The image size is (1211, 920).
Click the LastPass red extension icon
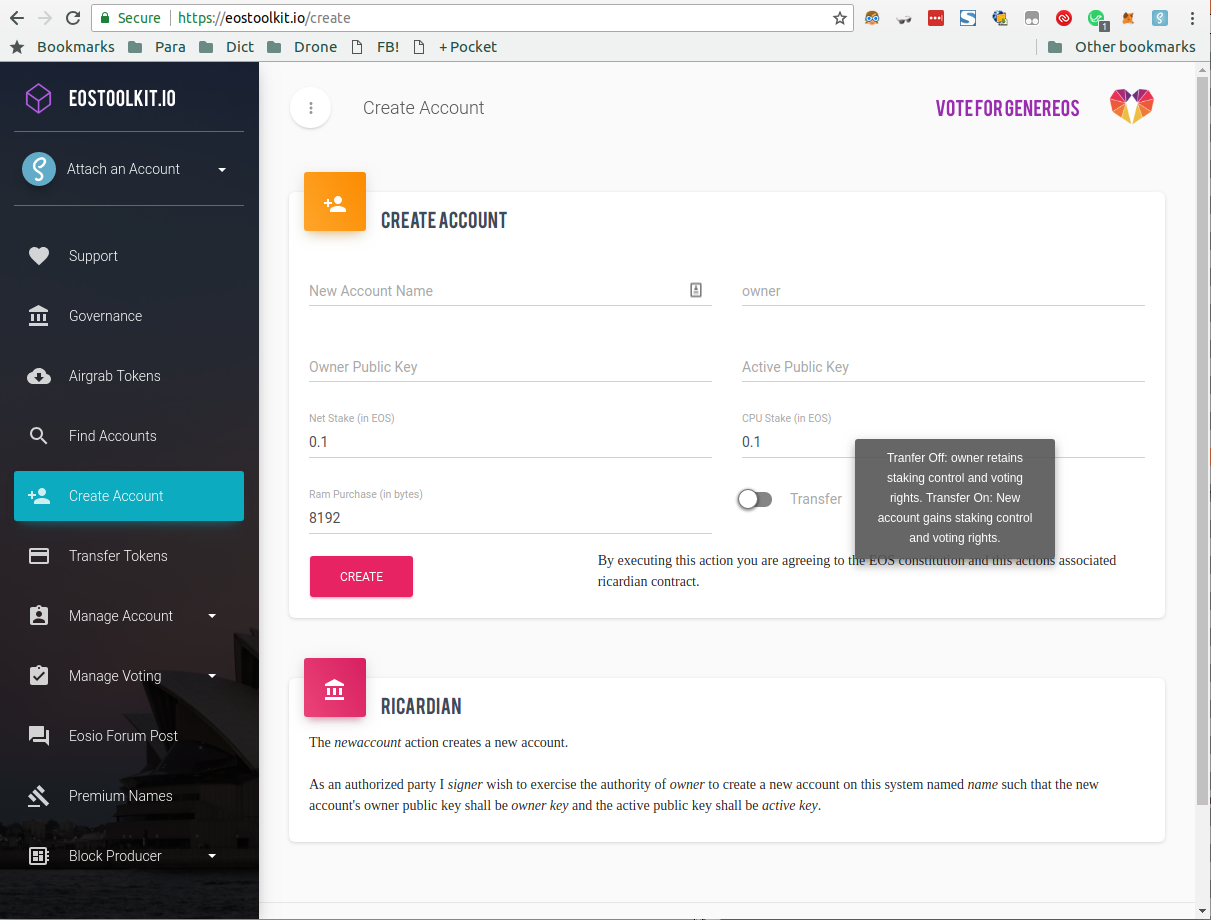pyautogui.click(x=936, y=18)
